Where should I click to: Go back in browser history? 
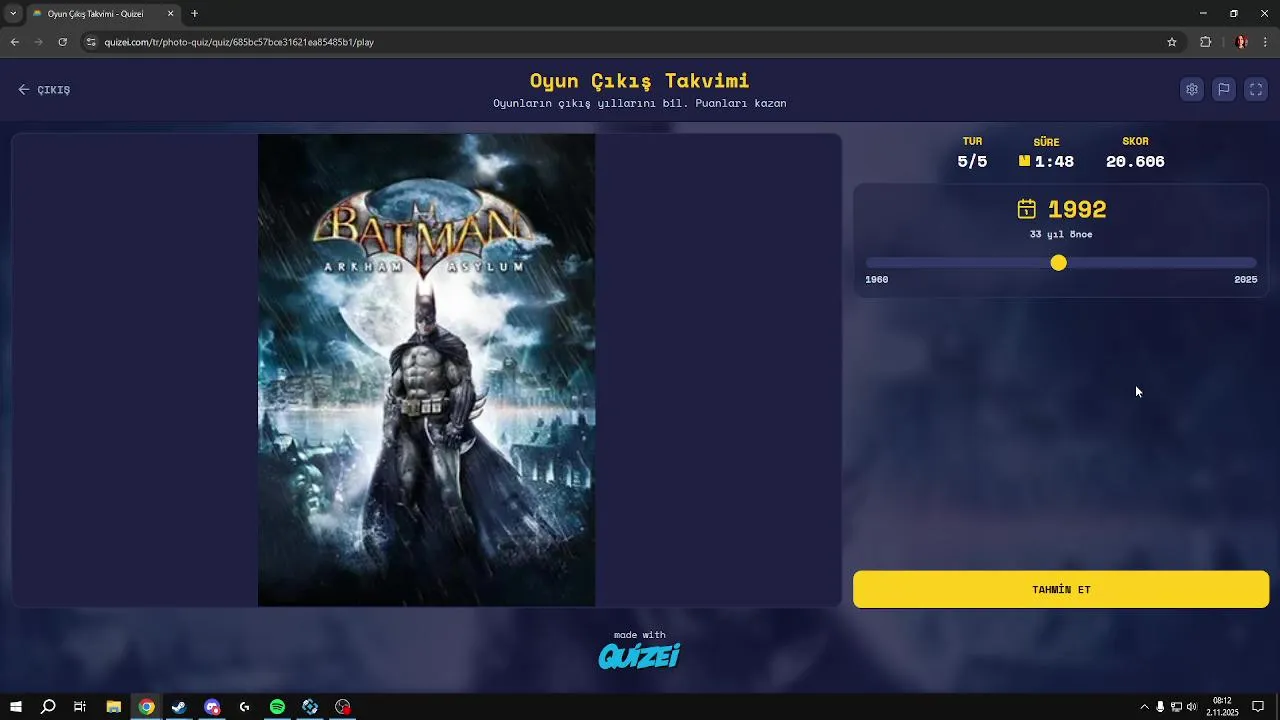[x=14, y=42]
